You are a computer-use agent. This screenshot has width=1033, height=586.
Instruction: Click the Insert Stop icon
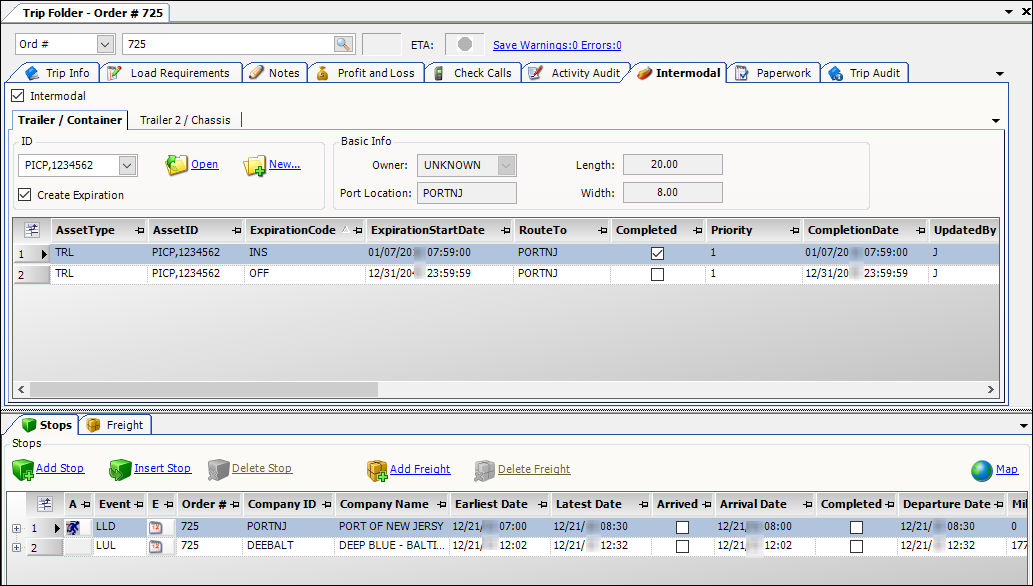[120, 469]
